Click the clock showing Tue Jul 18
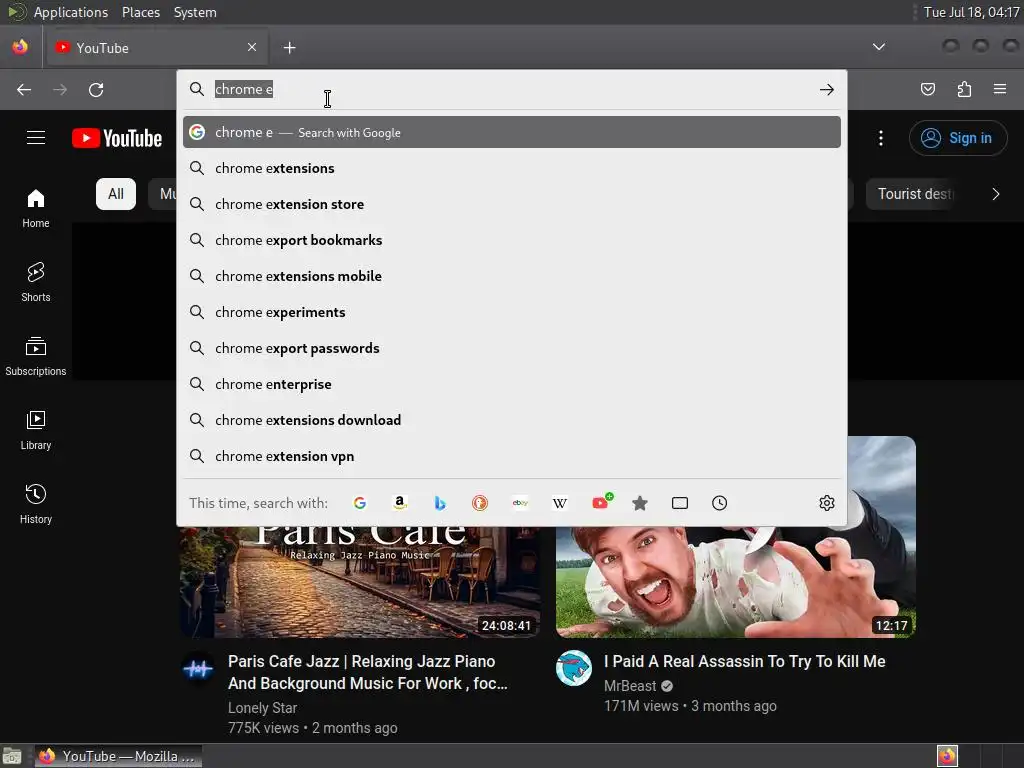The image size is (1024, 768). point(971,12)
